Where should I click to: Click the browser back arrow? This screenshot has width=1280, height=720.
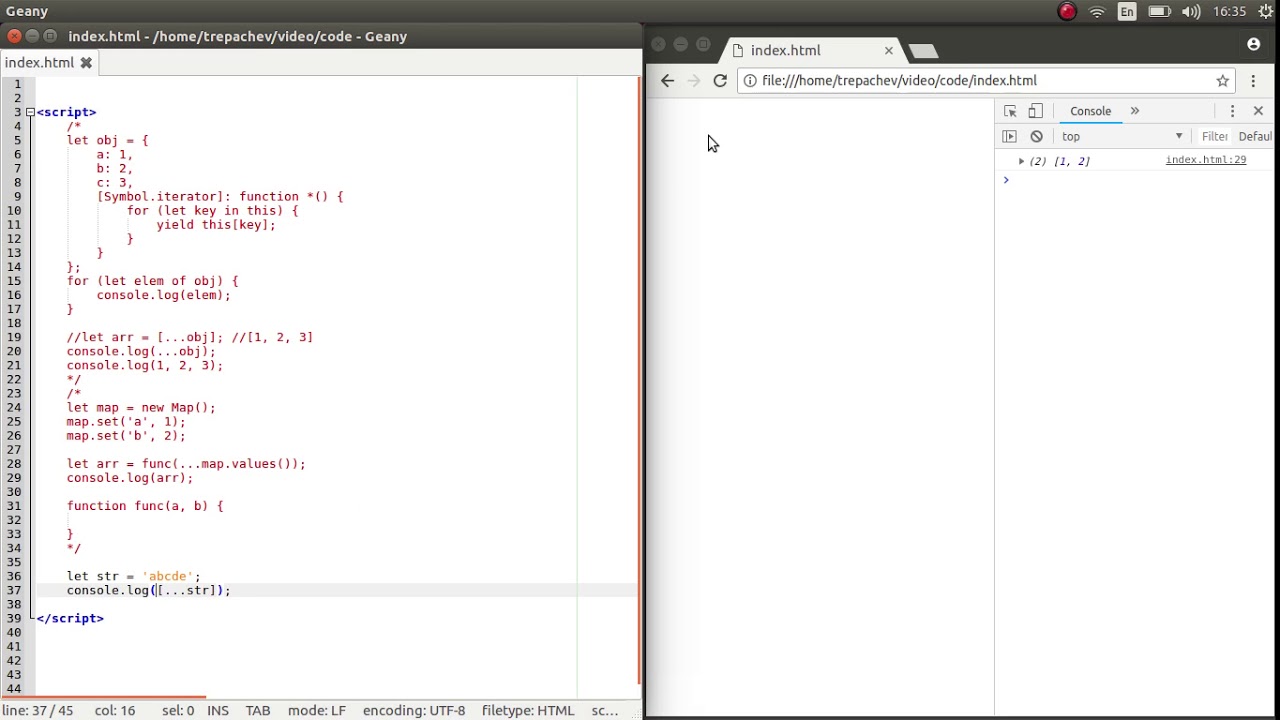coord(668,81)
